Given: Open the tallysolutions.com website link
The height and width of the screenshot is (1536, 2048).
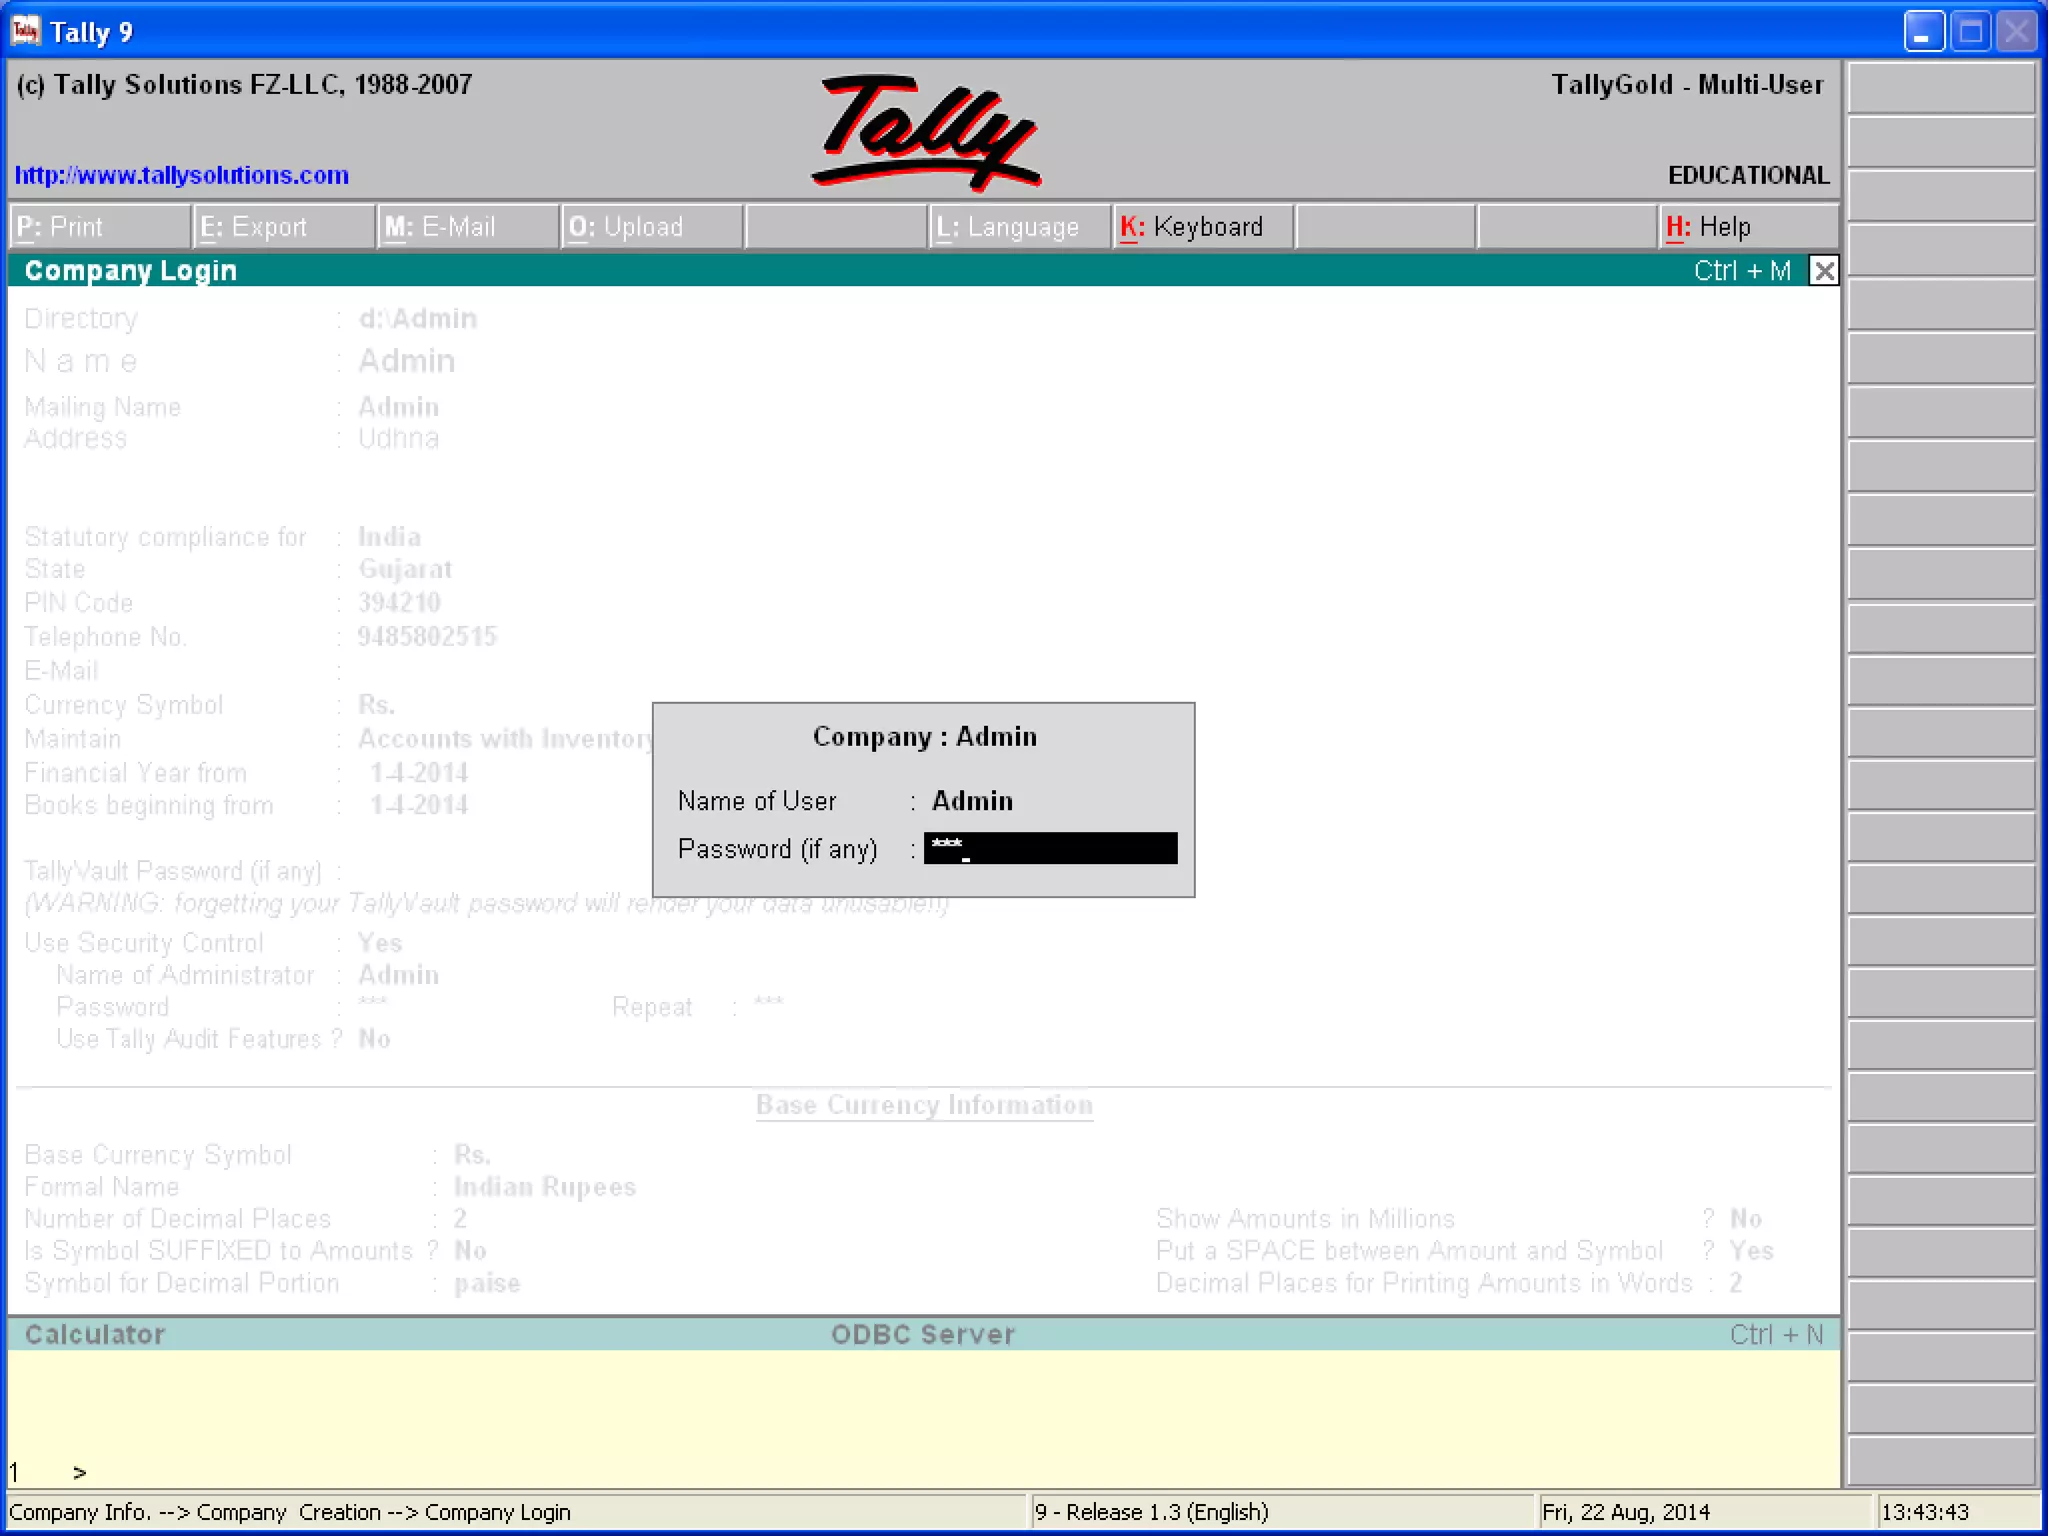Looking at the screenshot, I should [x=181, y=175].
